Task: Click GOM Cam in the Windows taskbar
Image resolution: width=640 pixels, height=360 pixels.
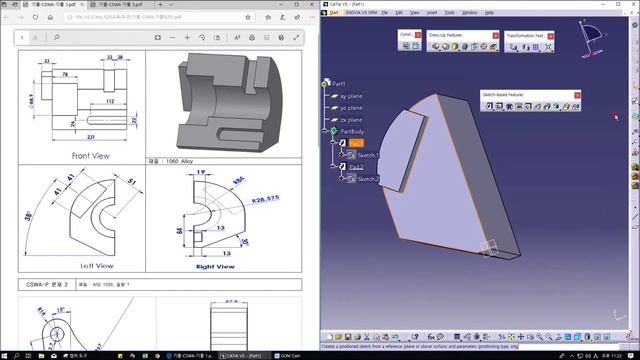Action: pyautogui.click(x=287, y=356)
